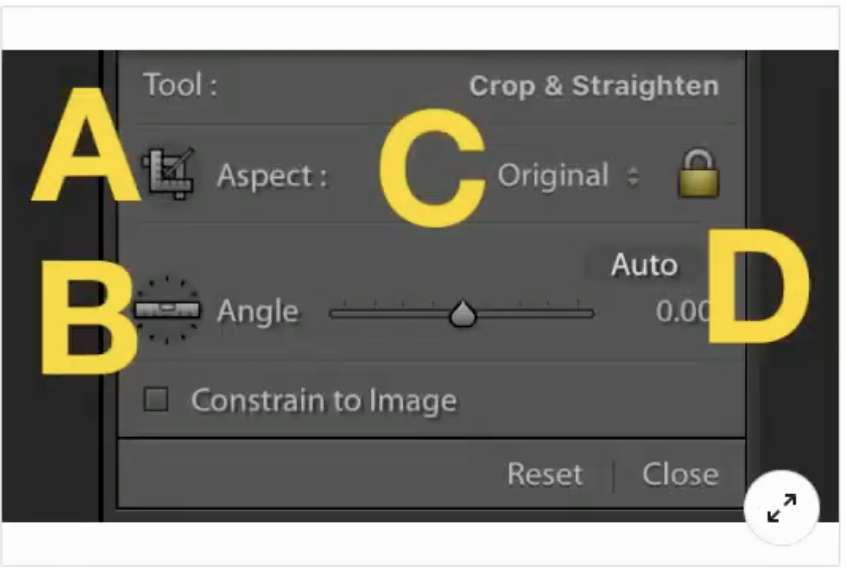This screenshot has width=846, height=568.
Task: Click the yellow letter B marker
Action: [x=88, y=313]
